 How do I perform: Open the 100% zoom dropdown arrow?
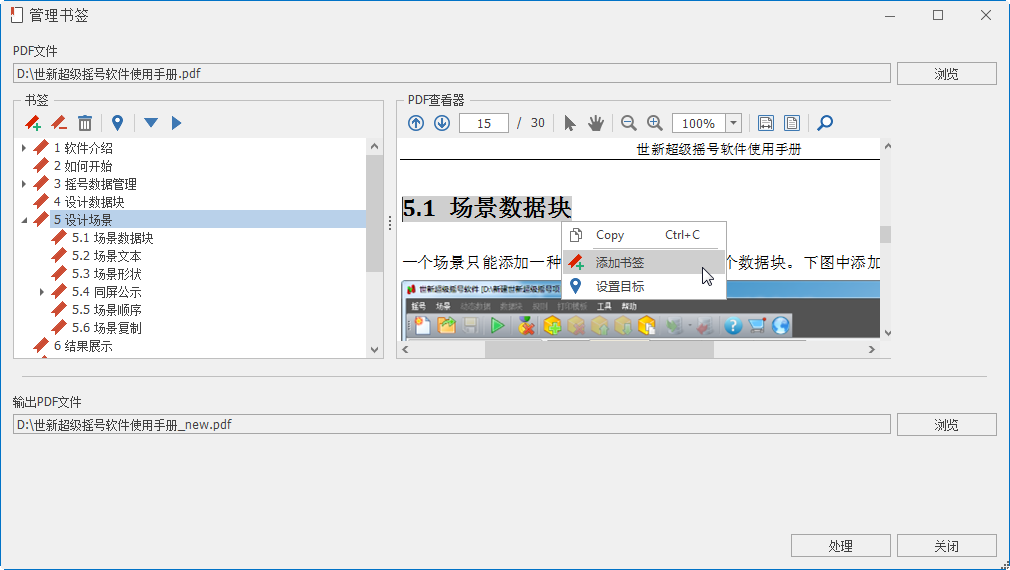coord(734,123)
